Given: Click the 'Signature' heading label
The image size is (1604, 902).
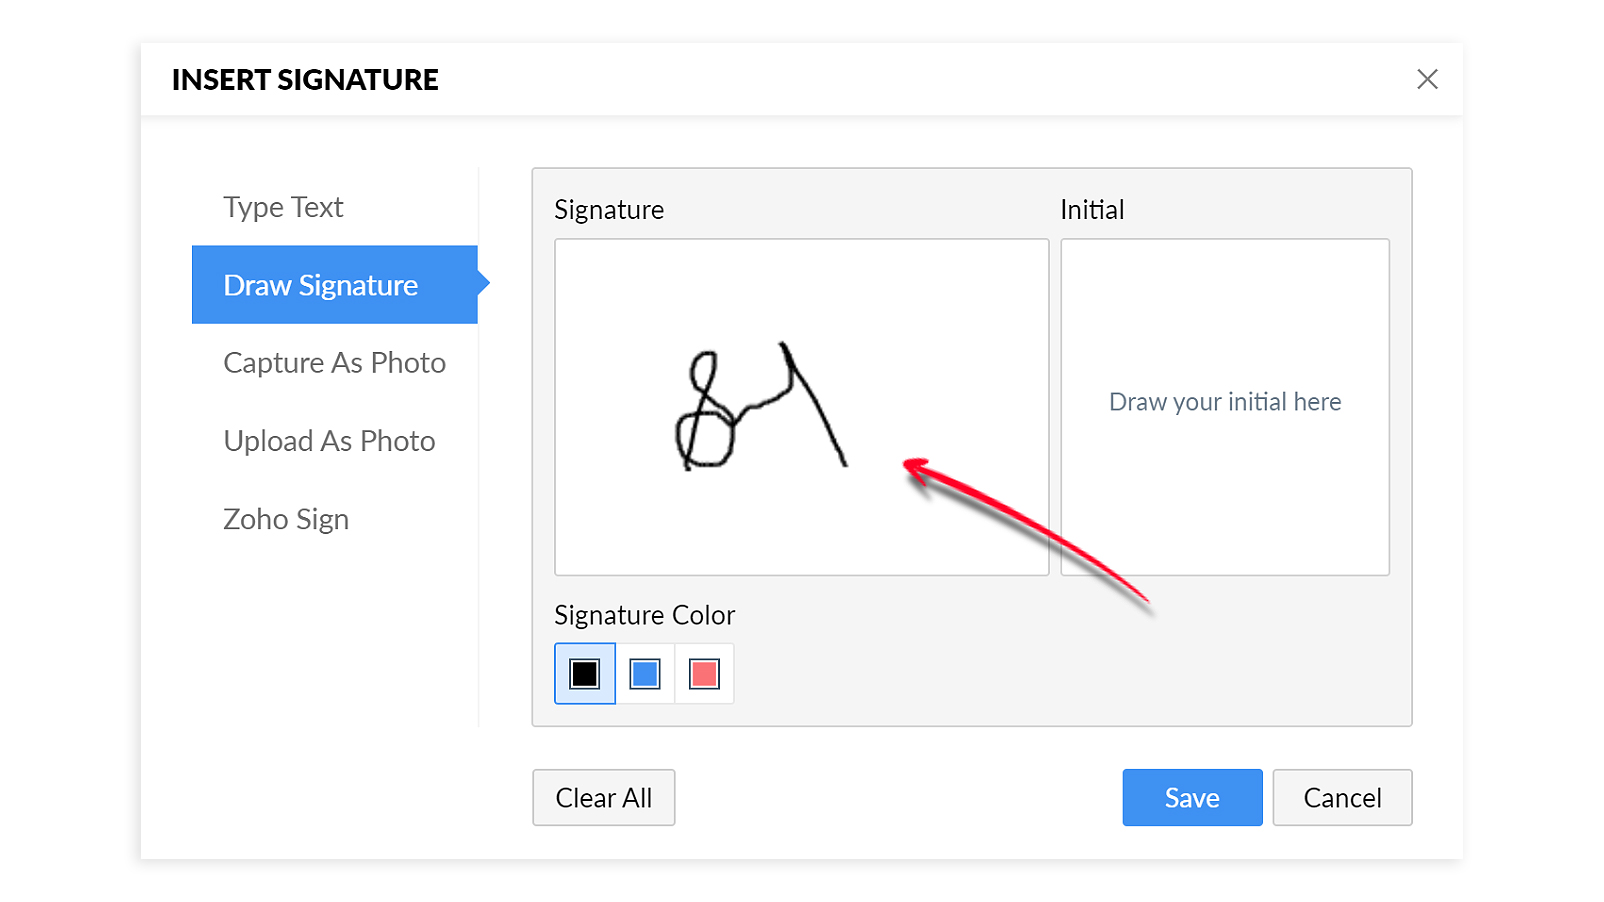Looking at the screenshot, I should [609, 210].
